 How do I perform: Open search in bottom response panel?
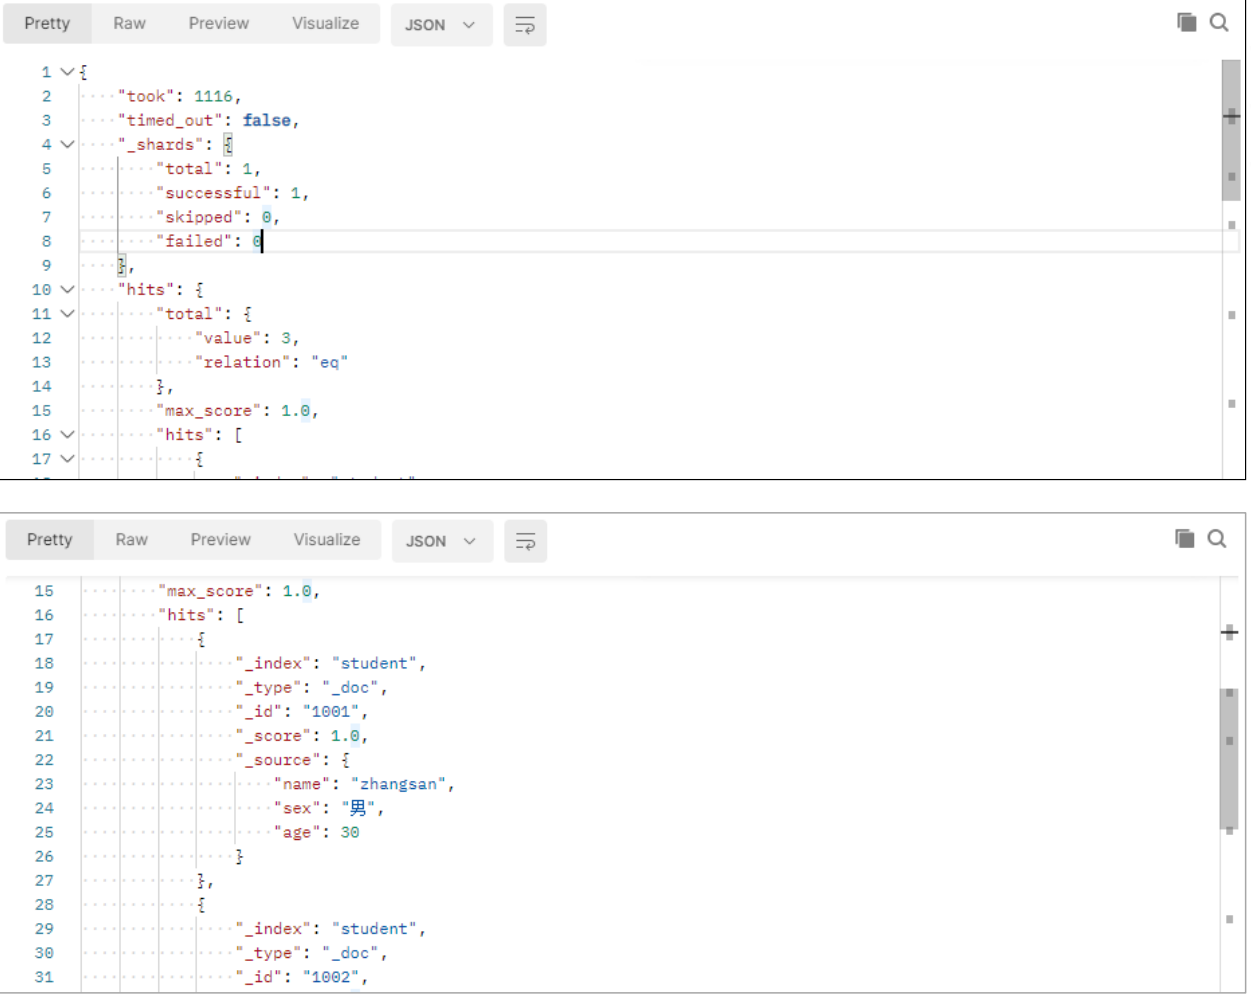tap(1217, 538)
